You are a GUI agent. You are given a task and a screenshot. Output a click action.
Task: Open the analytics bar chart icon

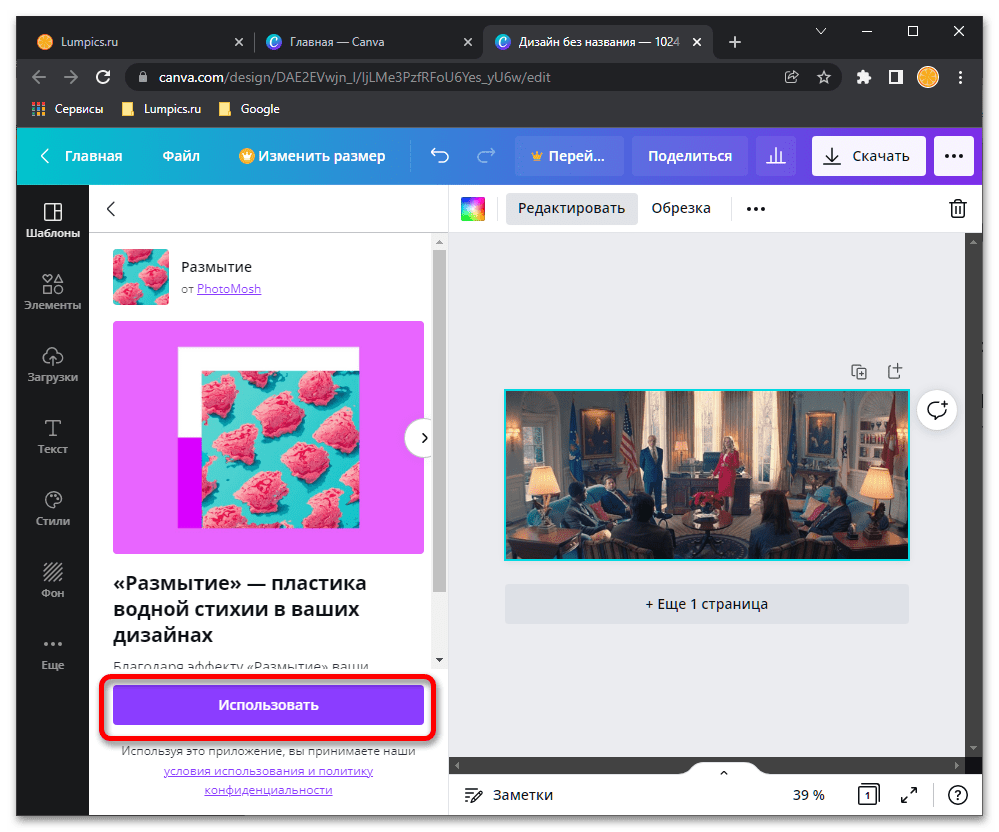coord(775,156)
